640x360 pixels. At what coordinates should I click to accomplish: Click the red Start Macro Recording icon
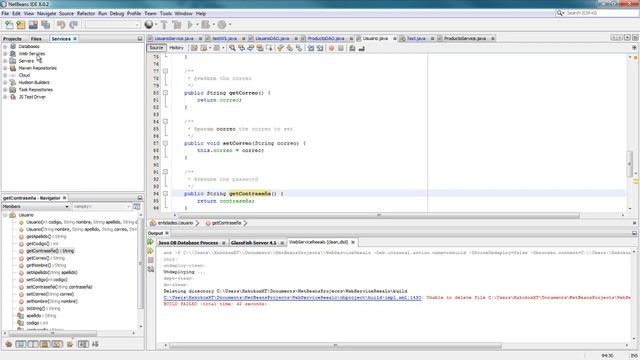[331, 48]
